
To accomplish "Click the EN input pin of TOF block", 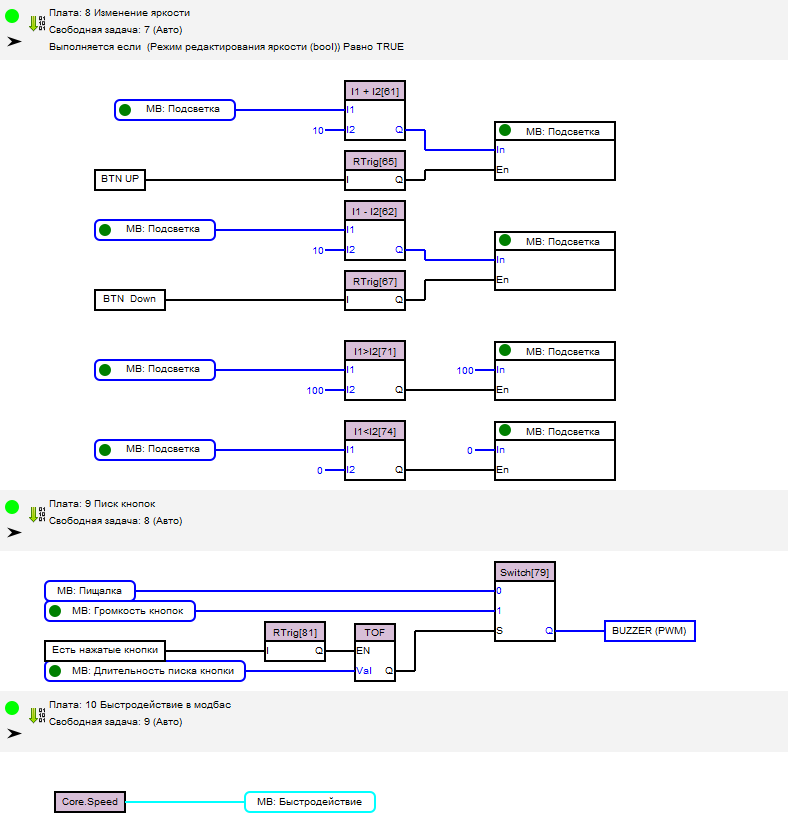I will coord(363,651).
